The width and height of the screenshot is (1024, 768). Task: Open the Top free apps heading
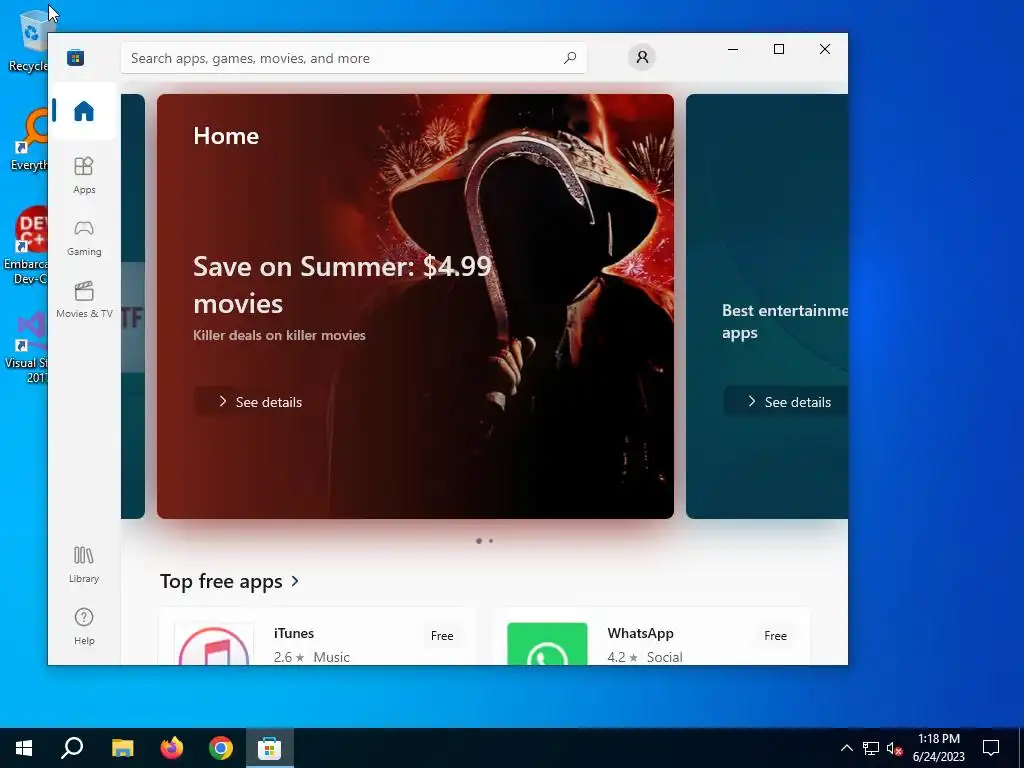pos(221,581)
